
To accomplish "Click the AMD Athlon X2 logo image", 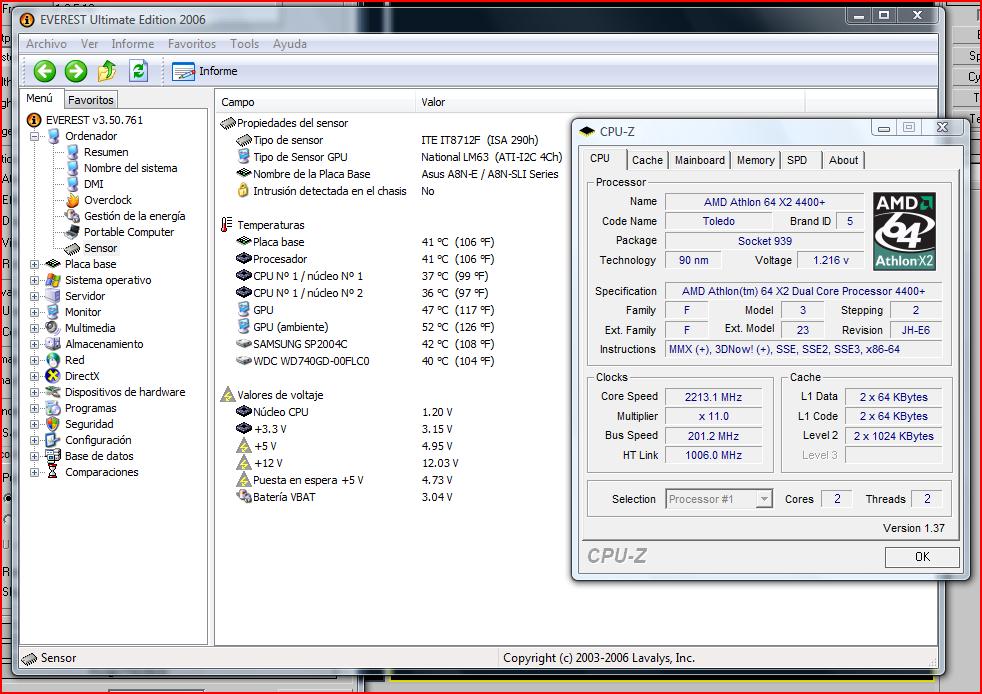I will (904, 232).
